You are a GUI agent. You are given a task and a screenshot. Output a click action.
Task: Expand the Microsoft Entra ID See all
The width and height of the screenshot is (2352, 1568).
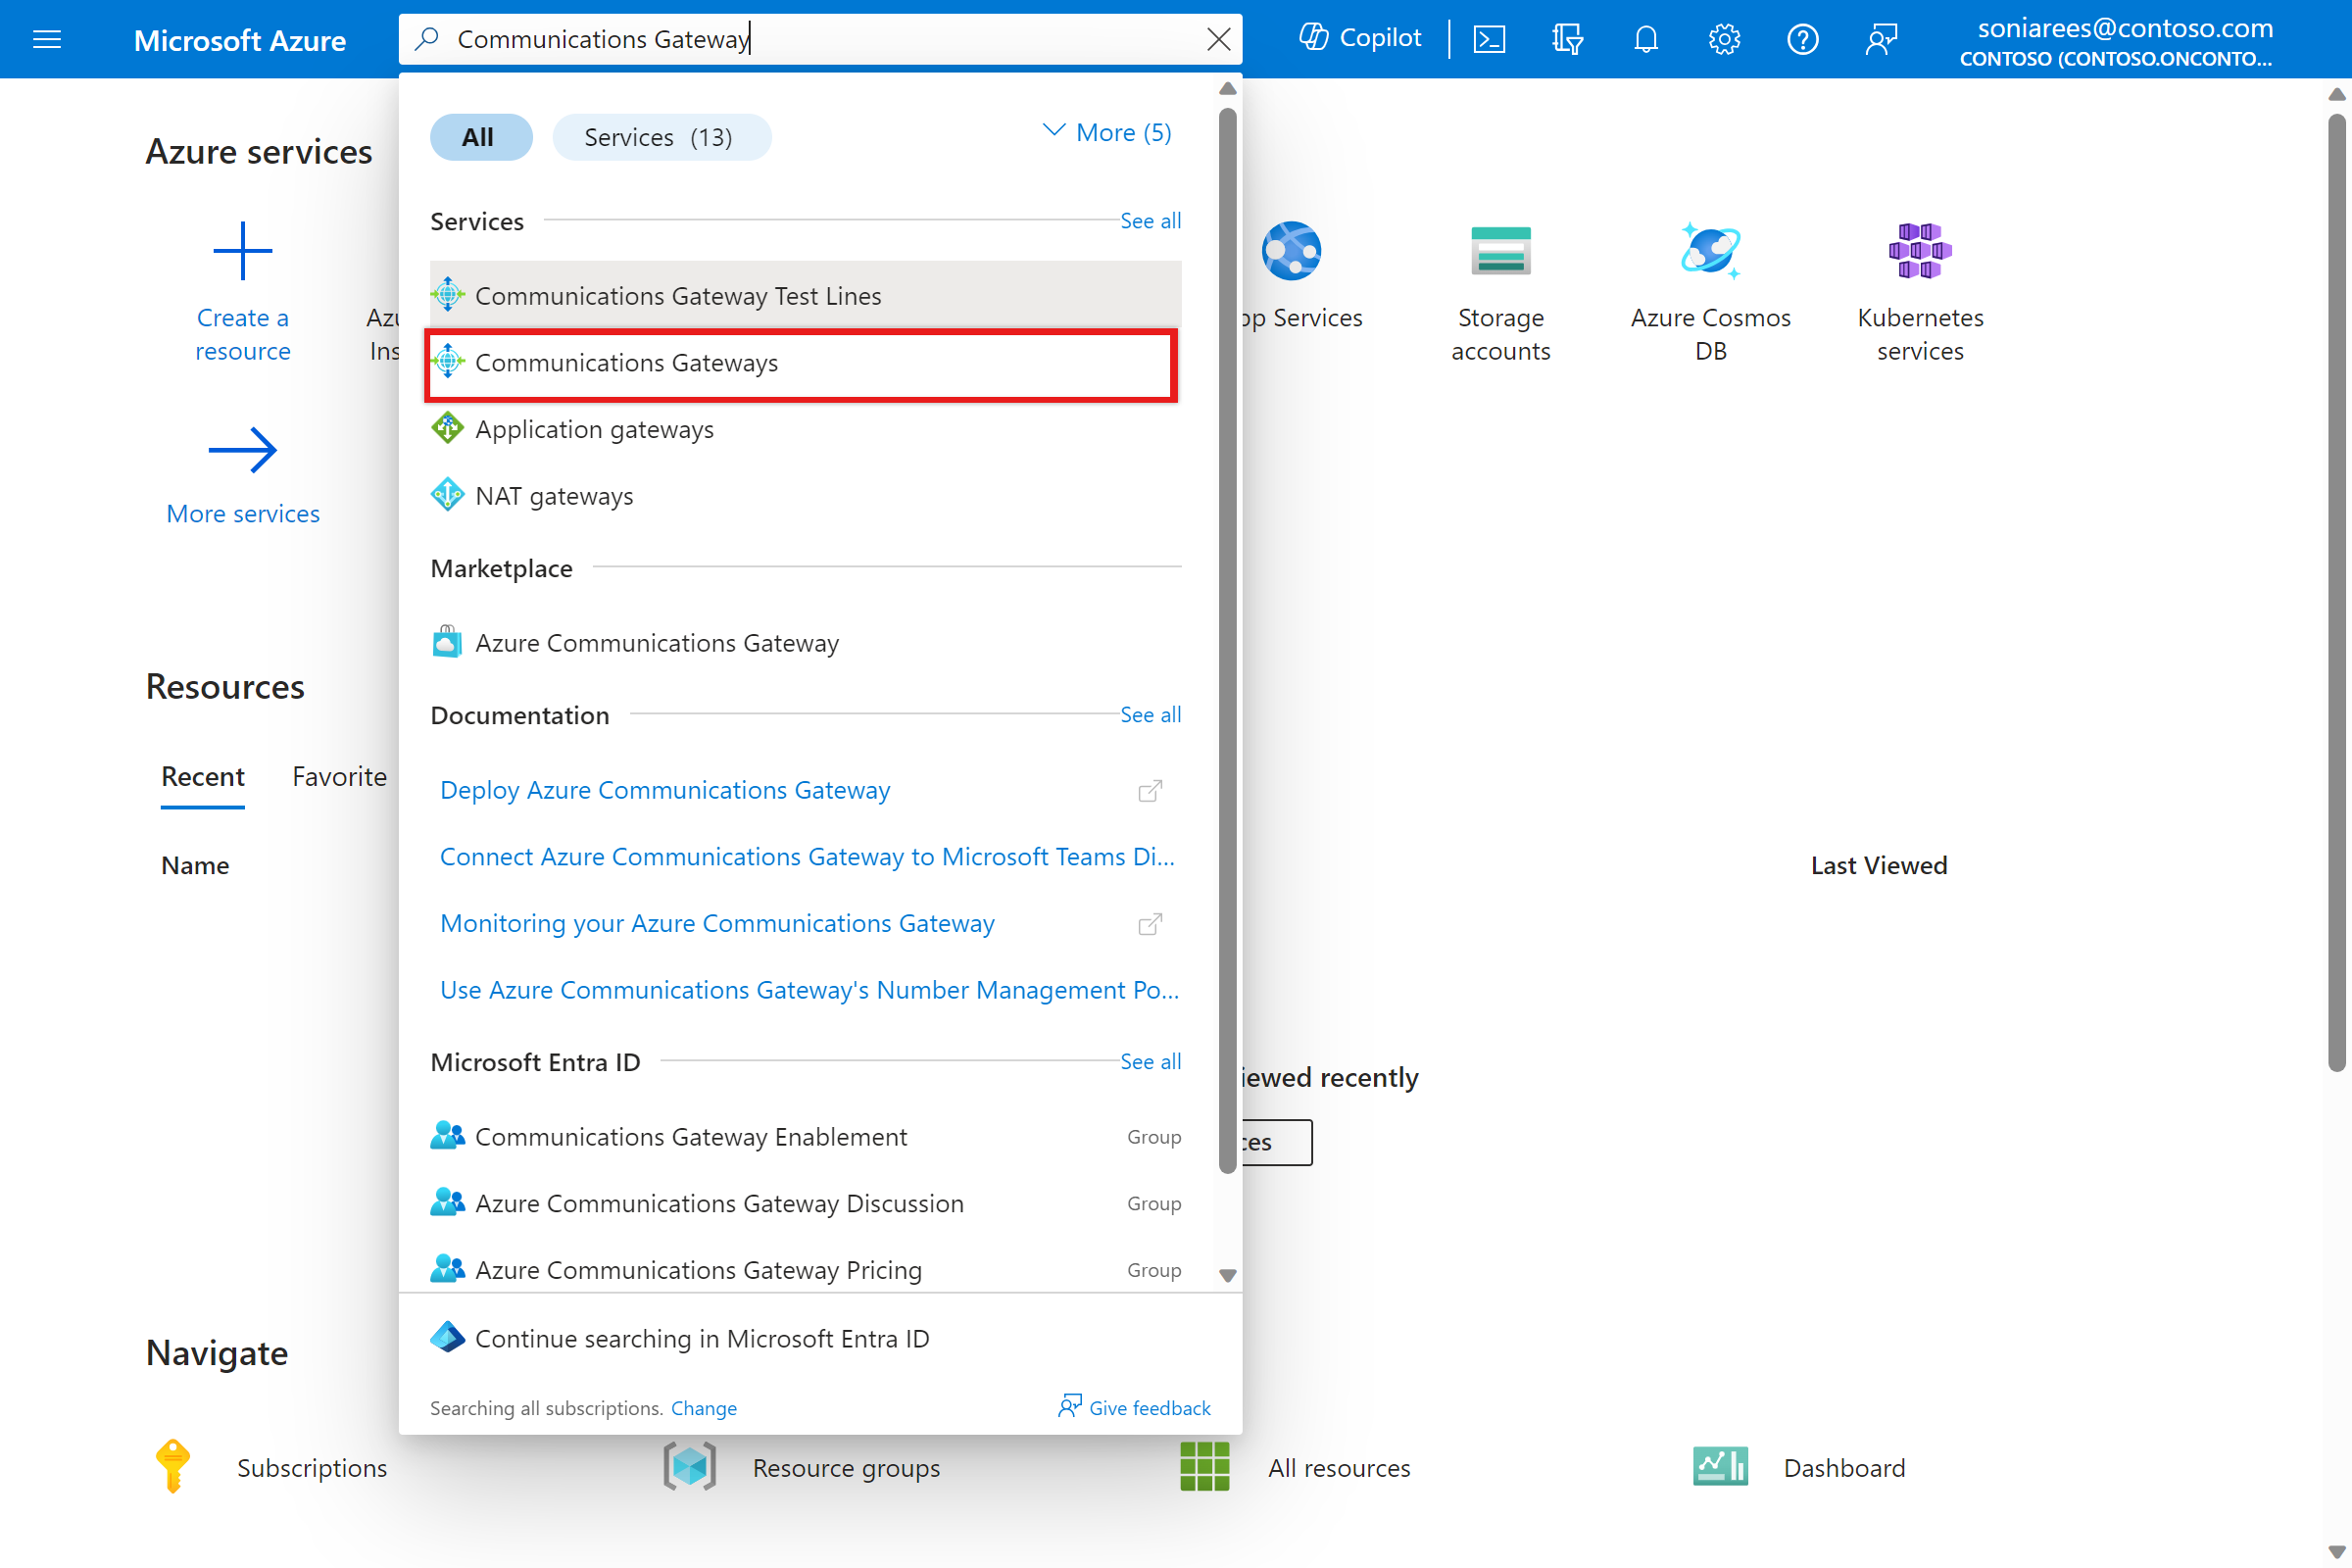click(1150, 1058)
